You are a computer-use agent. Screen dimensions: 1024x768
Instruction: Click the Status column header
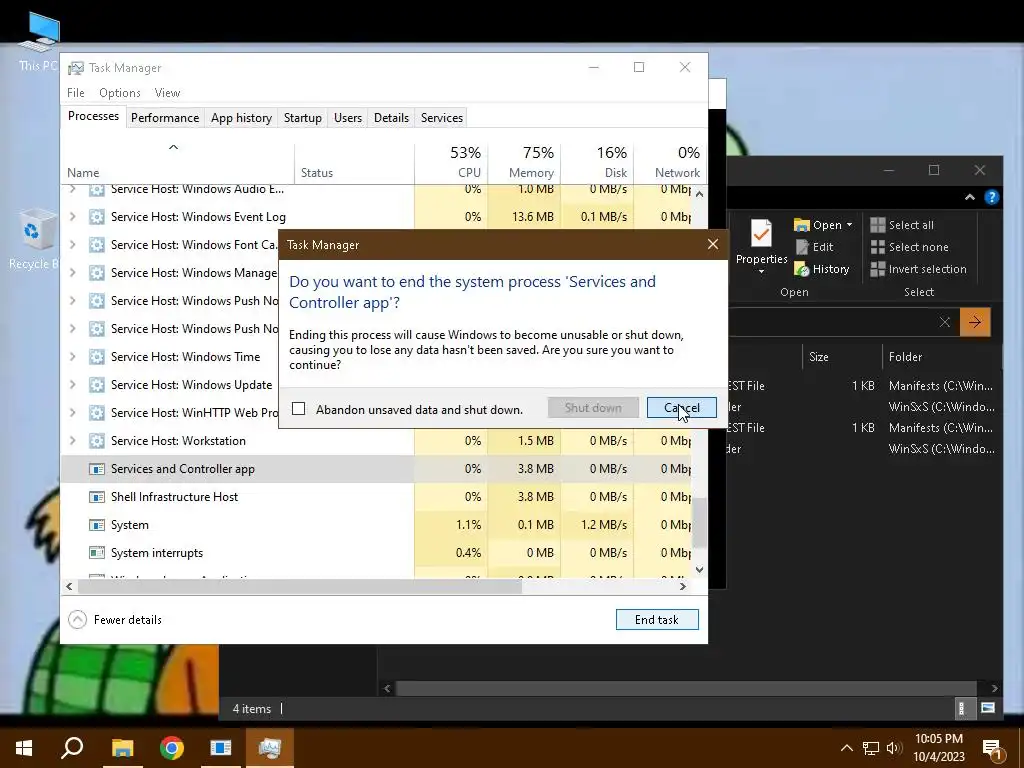(x=354, y=162)
